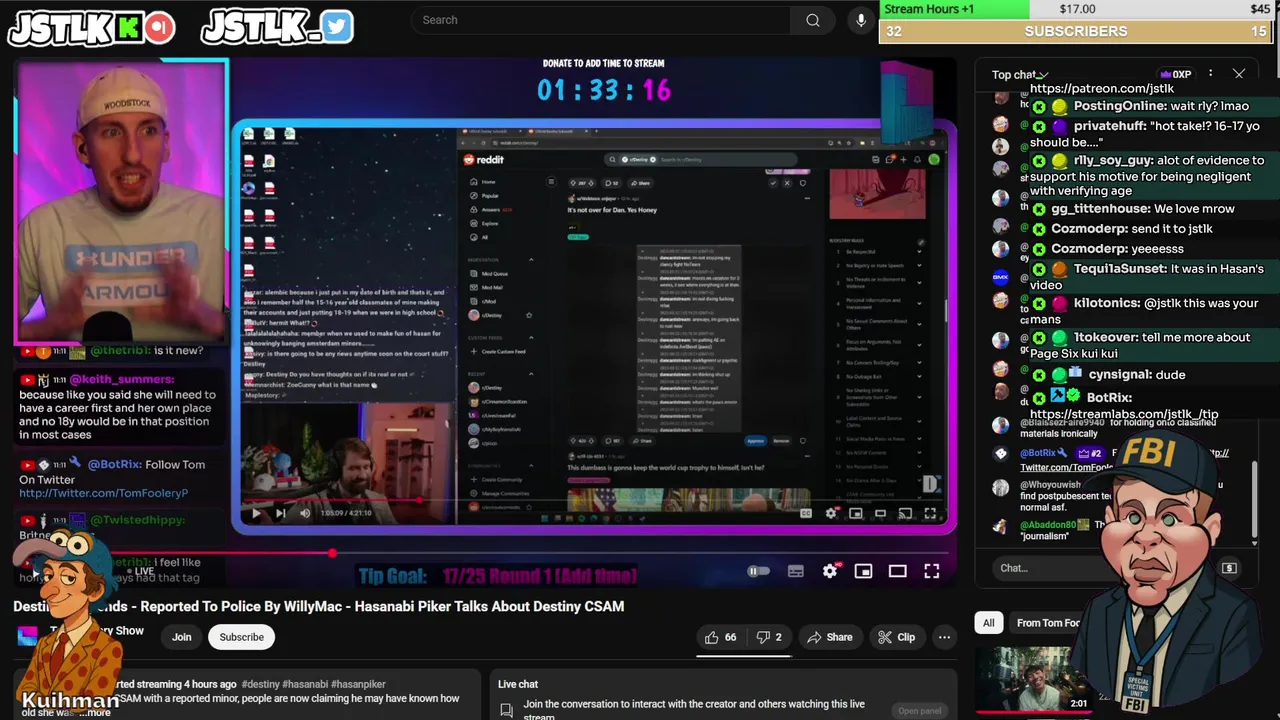Click DONATE TO ADD TIME TO STREAM text
The image size is (1280, 720).
603,63
